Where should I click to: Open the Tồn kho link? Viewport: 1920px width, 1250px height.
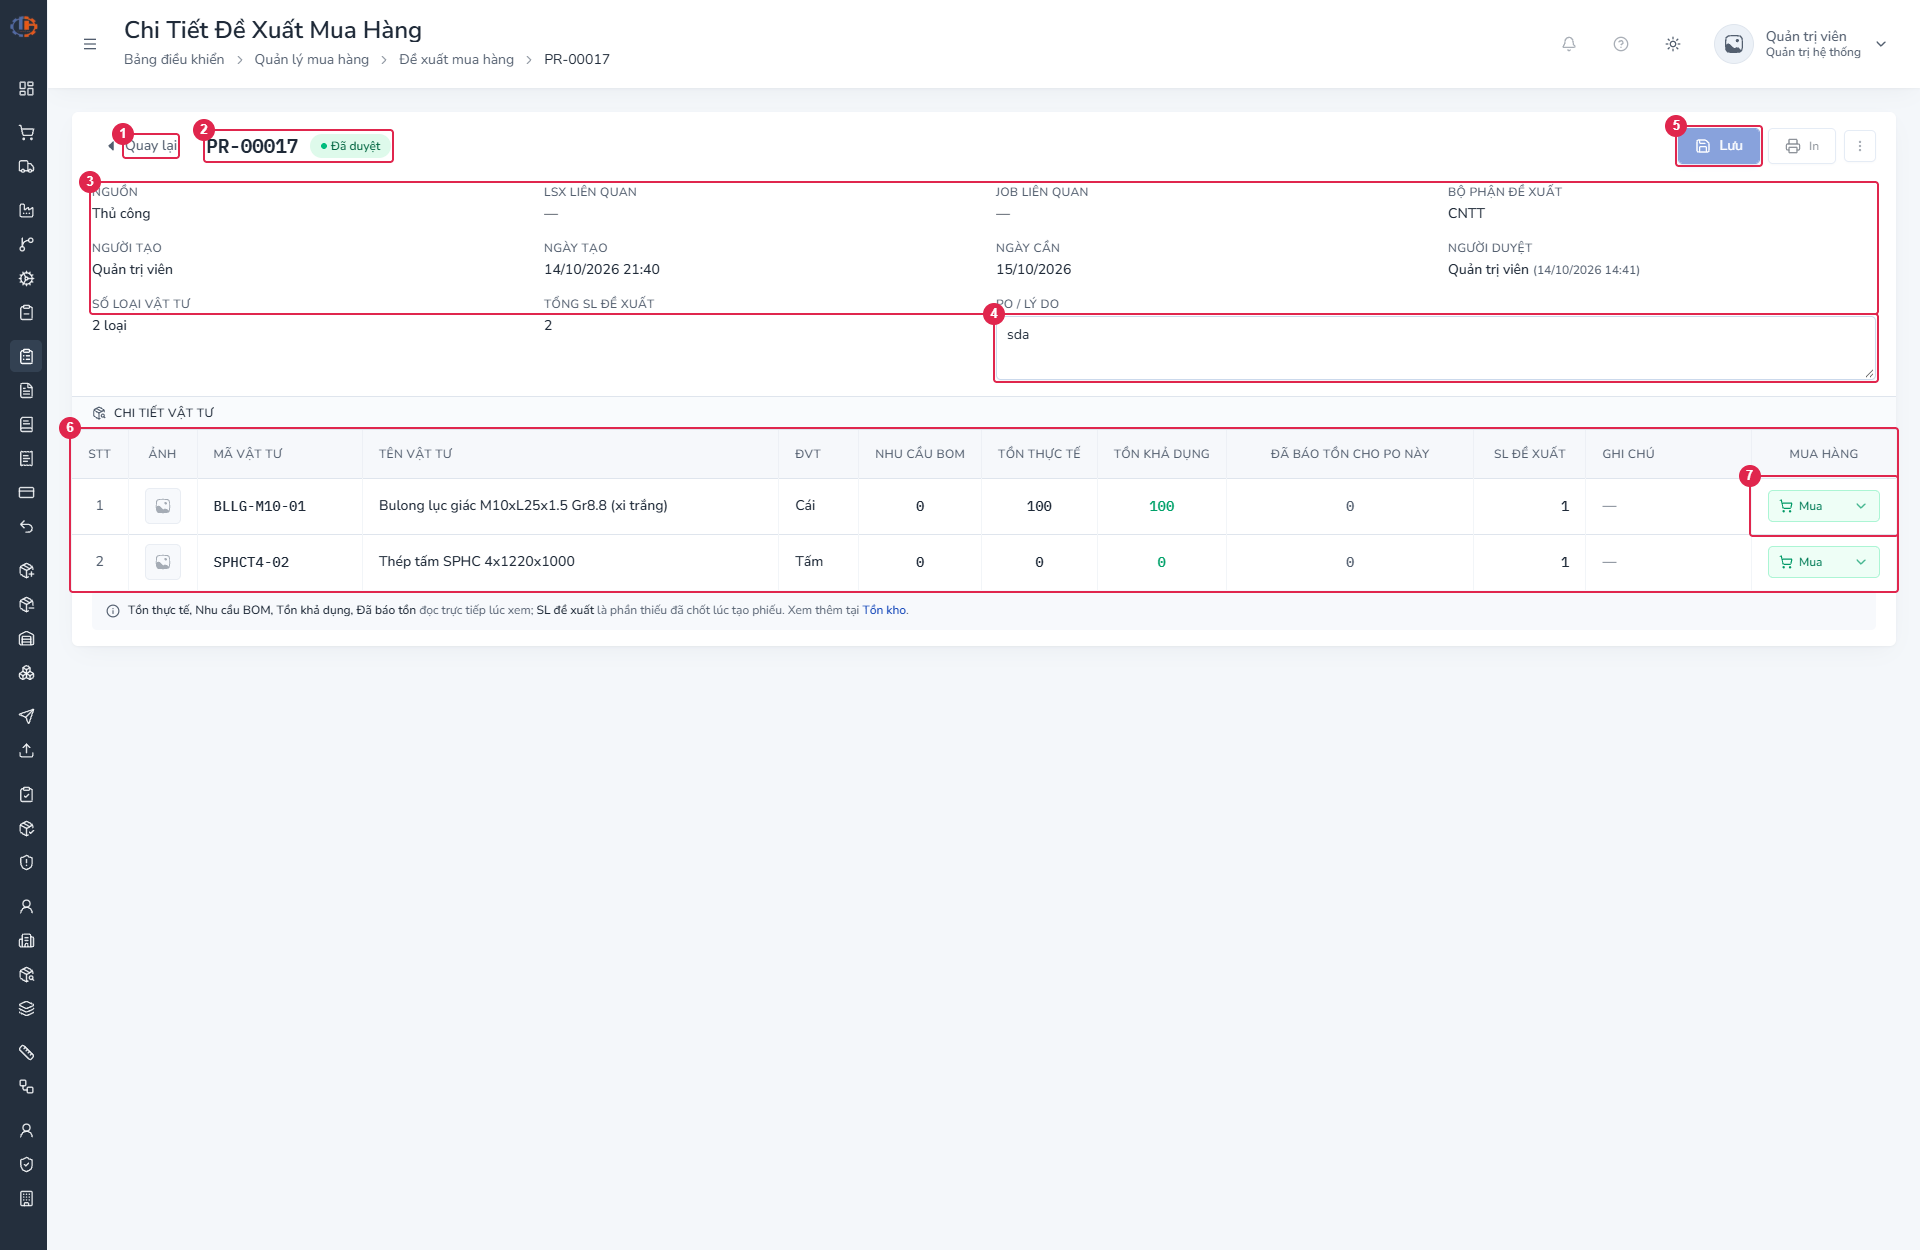point(884,610)
